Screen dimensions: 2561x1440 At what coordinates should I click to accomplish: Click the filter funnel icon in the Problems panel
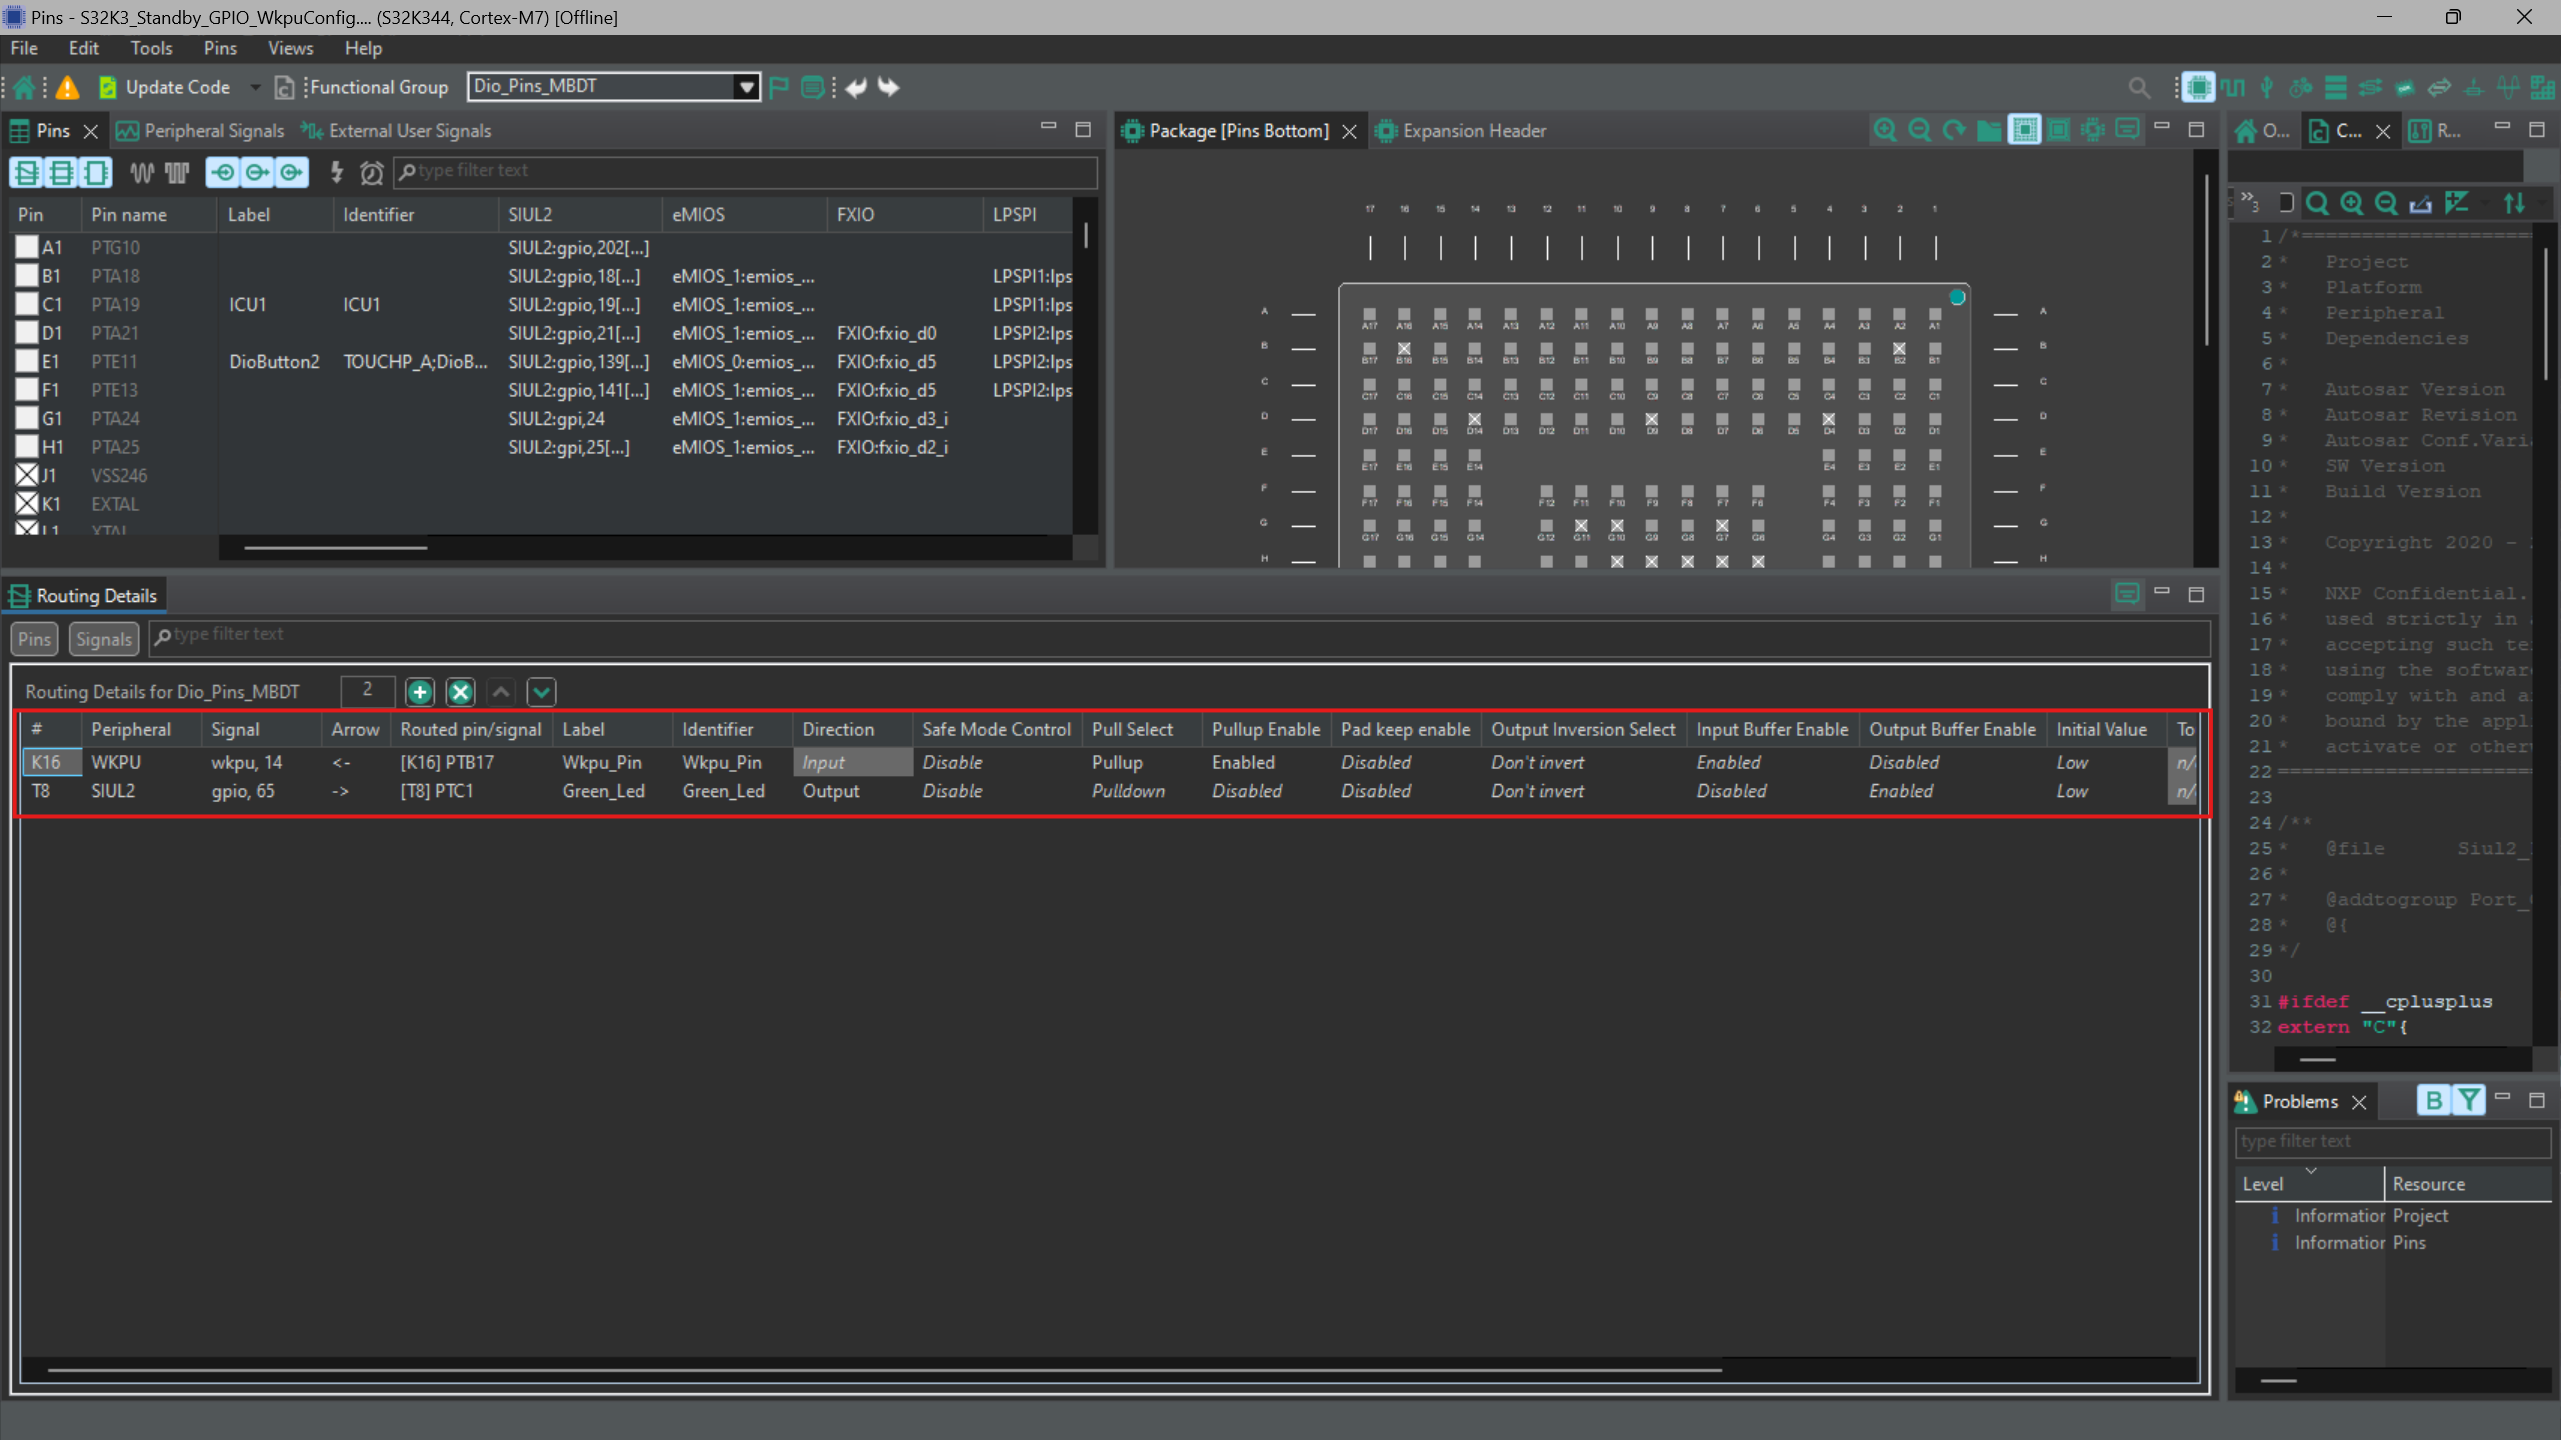point(2468,1100)
